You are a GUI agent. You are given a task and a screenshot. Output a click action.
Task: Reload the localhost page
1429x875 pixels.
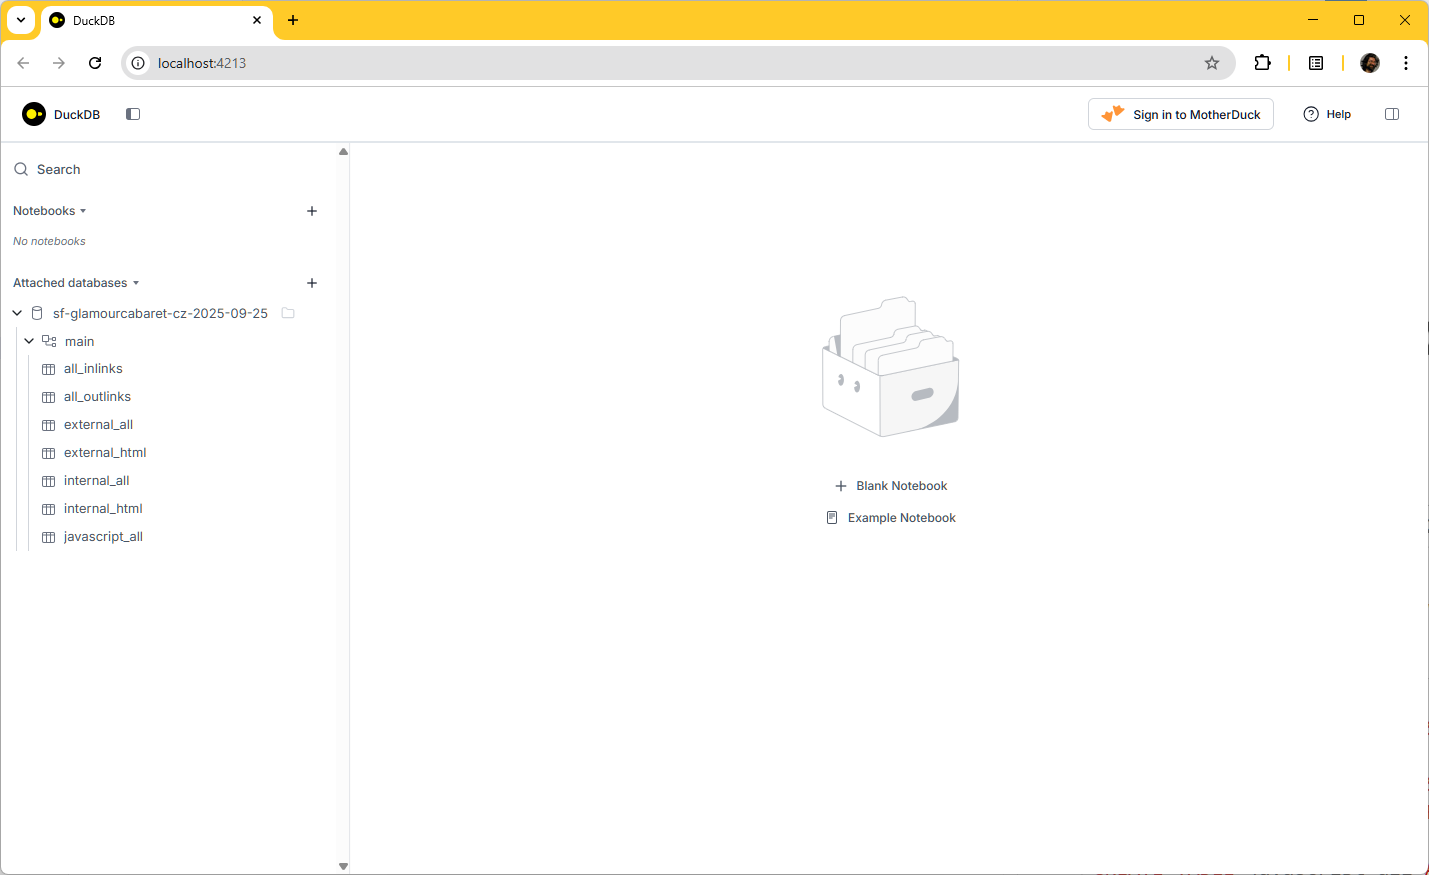point(95,63)
